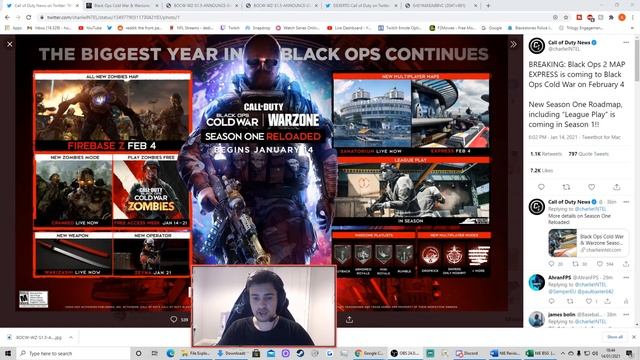This screenshot has width=640, height=360.
Task: Open the YouTube bookmark
Action: click(90, 28)
